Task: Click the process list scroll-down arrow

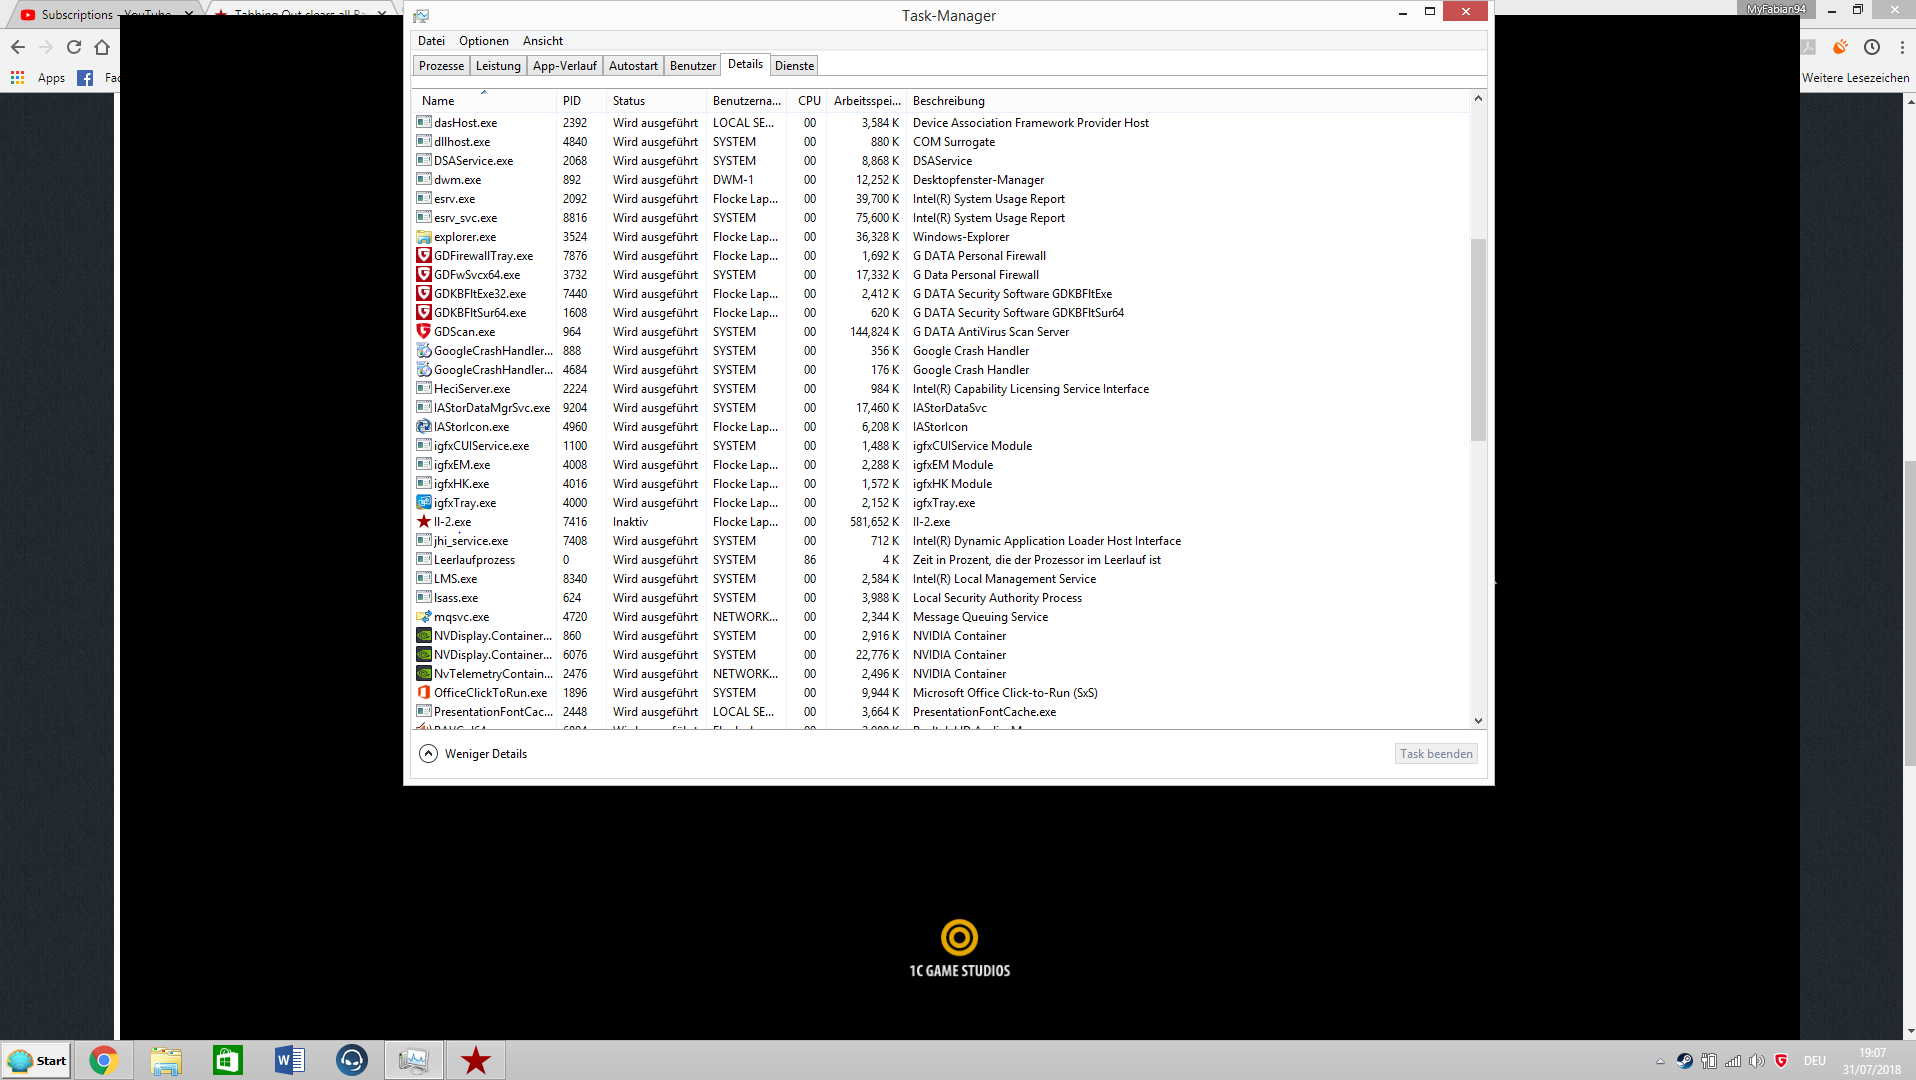Action: click(x=1478, y=721)
